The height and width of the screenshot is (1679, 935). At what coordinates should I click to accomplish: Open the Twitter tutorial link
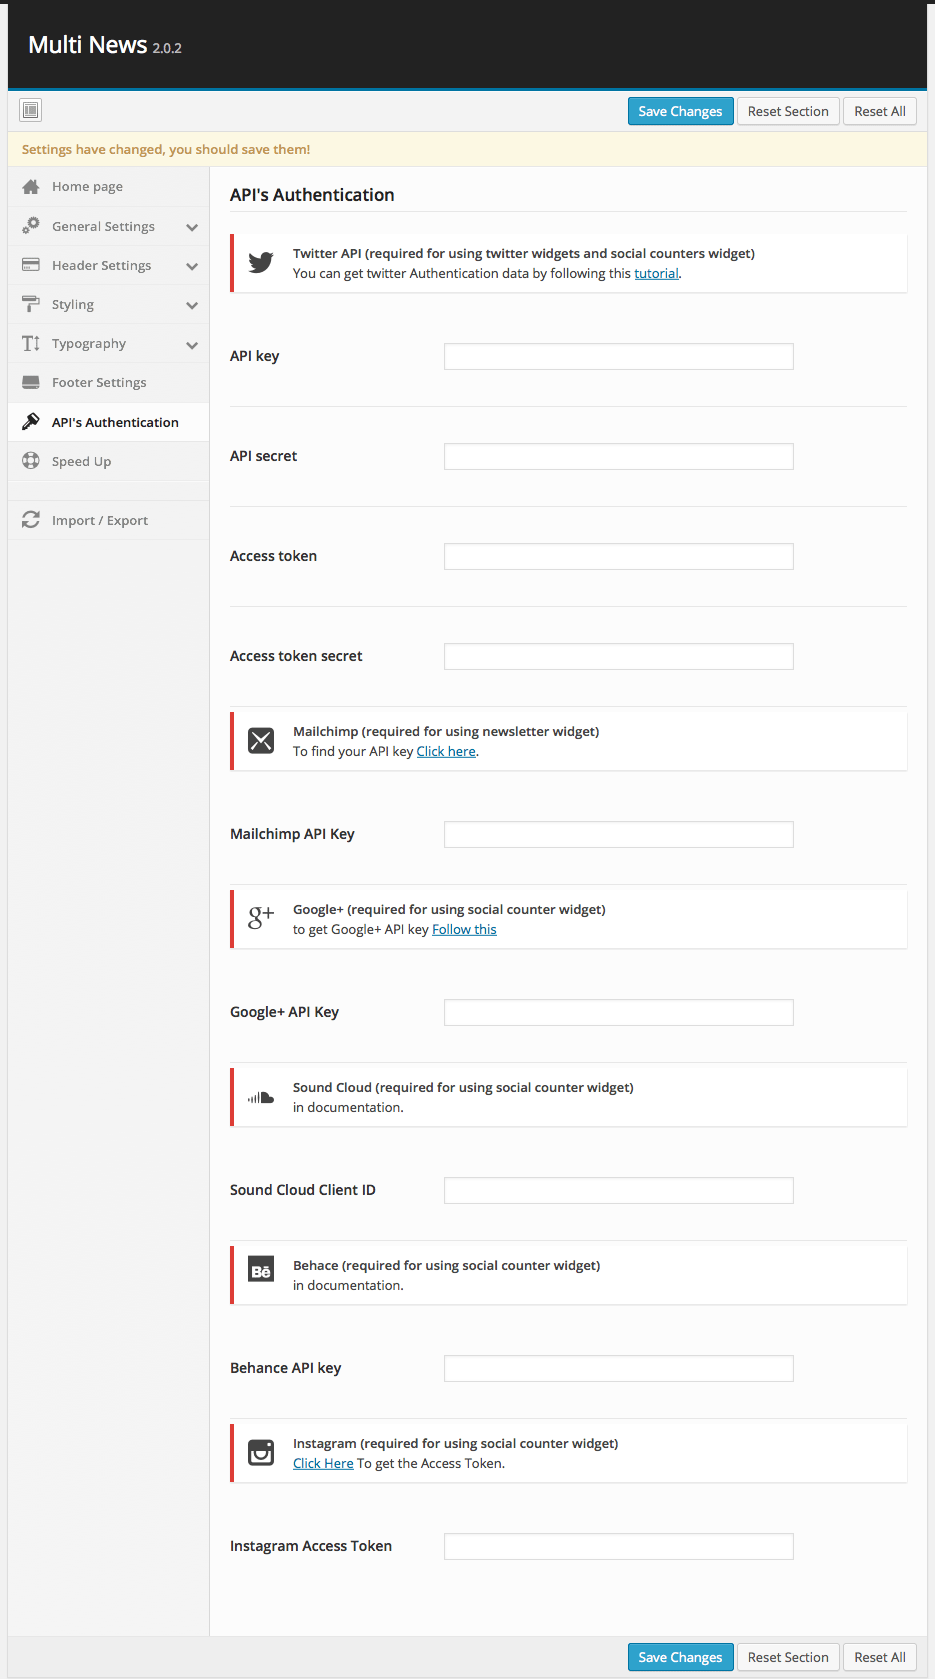pos(656,273)
